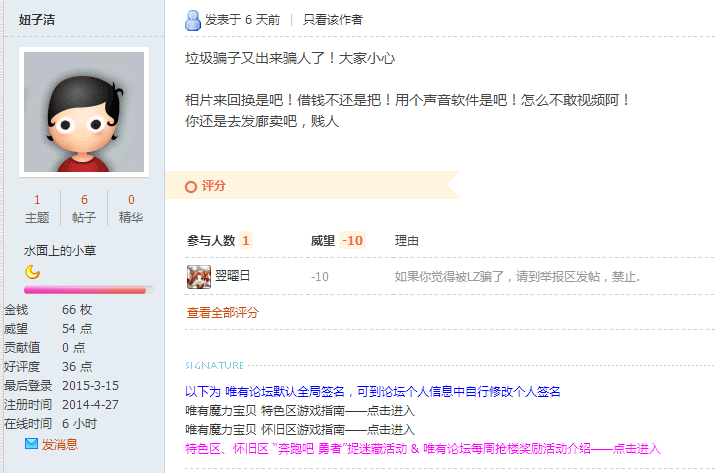Click the 帖子 count of 6
This screenshot has width=716, height=473.
point(84,200)
